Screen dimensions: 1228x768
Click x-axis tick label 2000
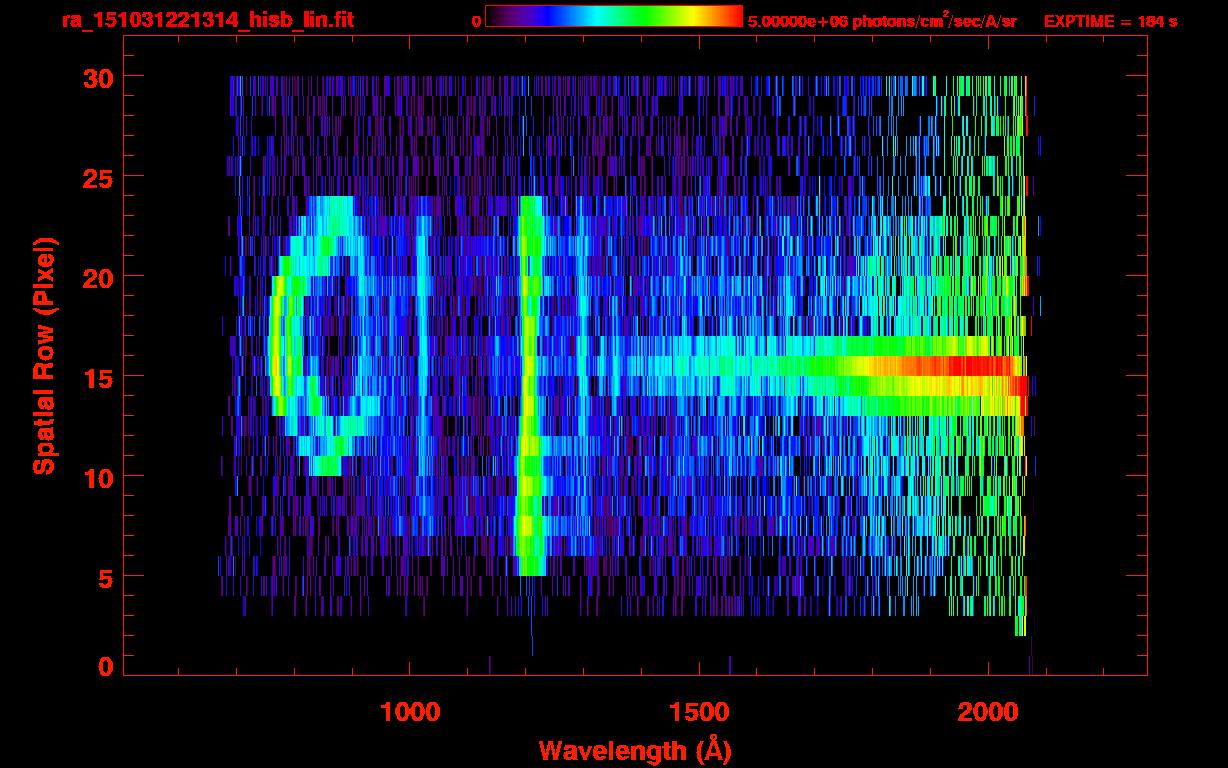click(x=989, y=712)
